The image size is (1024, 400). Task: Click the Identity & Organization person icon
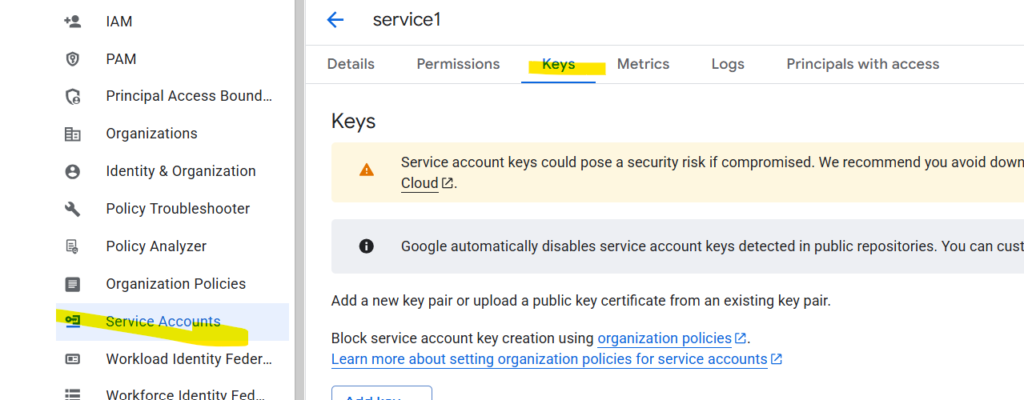pos(72,171)
